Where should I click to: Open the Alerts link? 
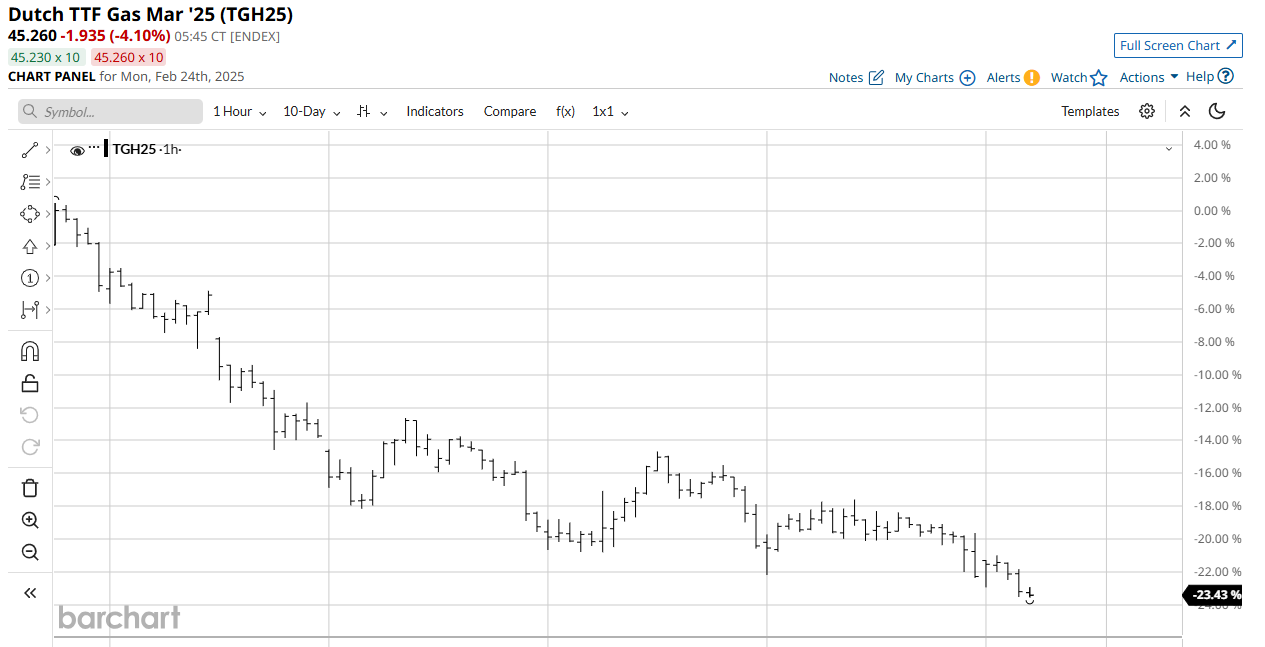click(1013, 77)
